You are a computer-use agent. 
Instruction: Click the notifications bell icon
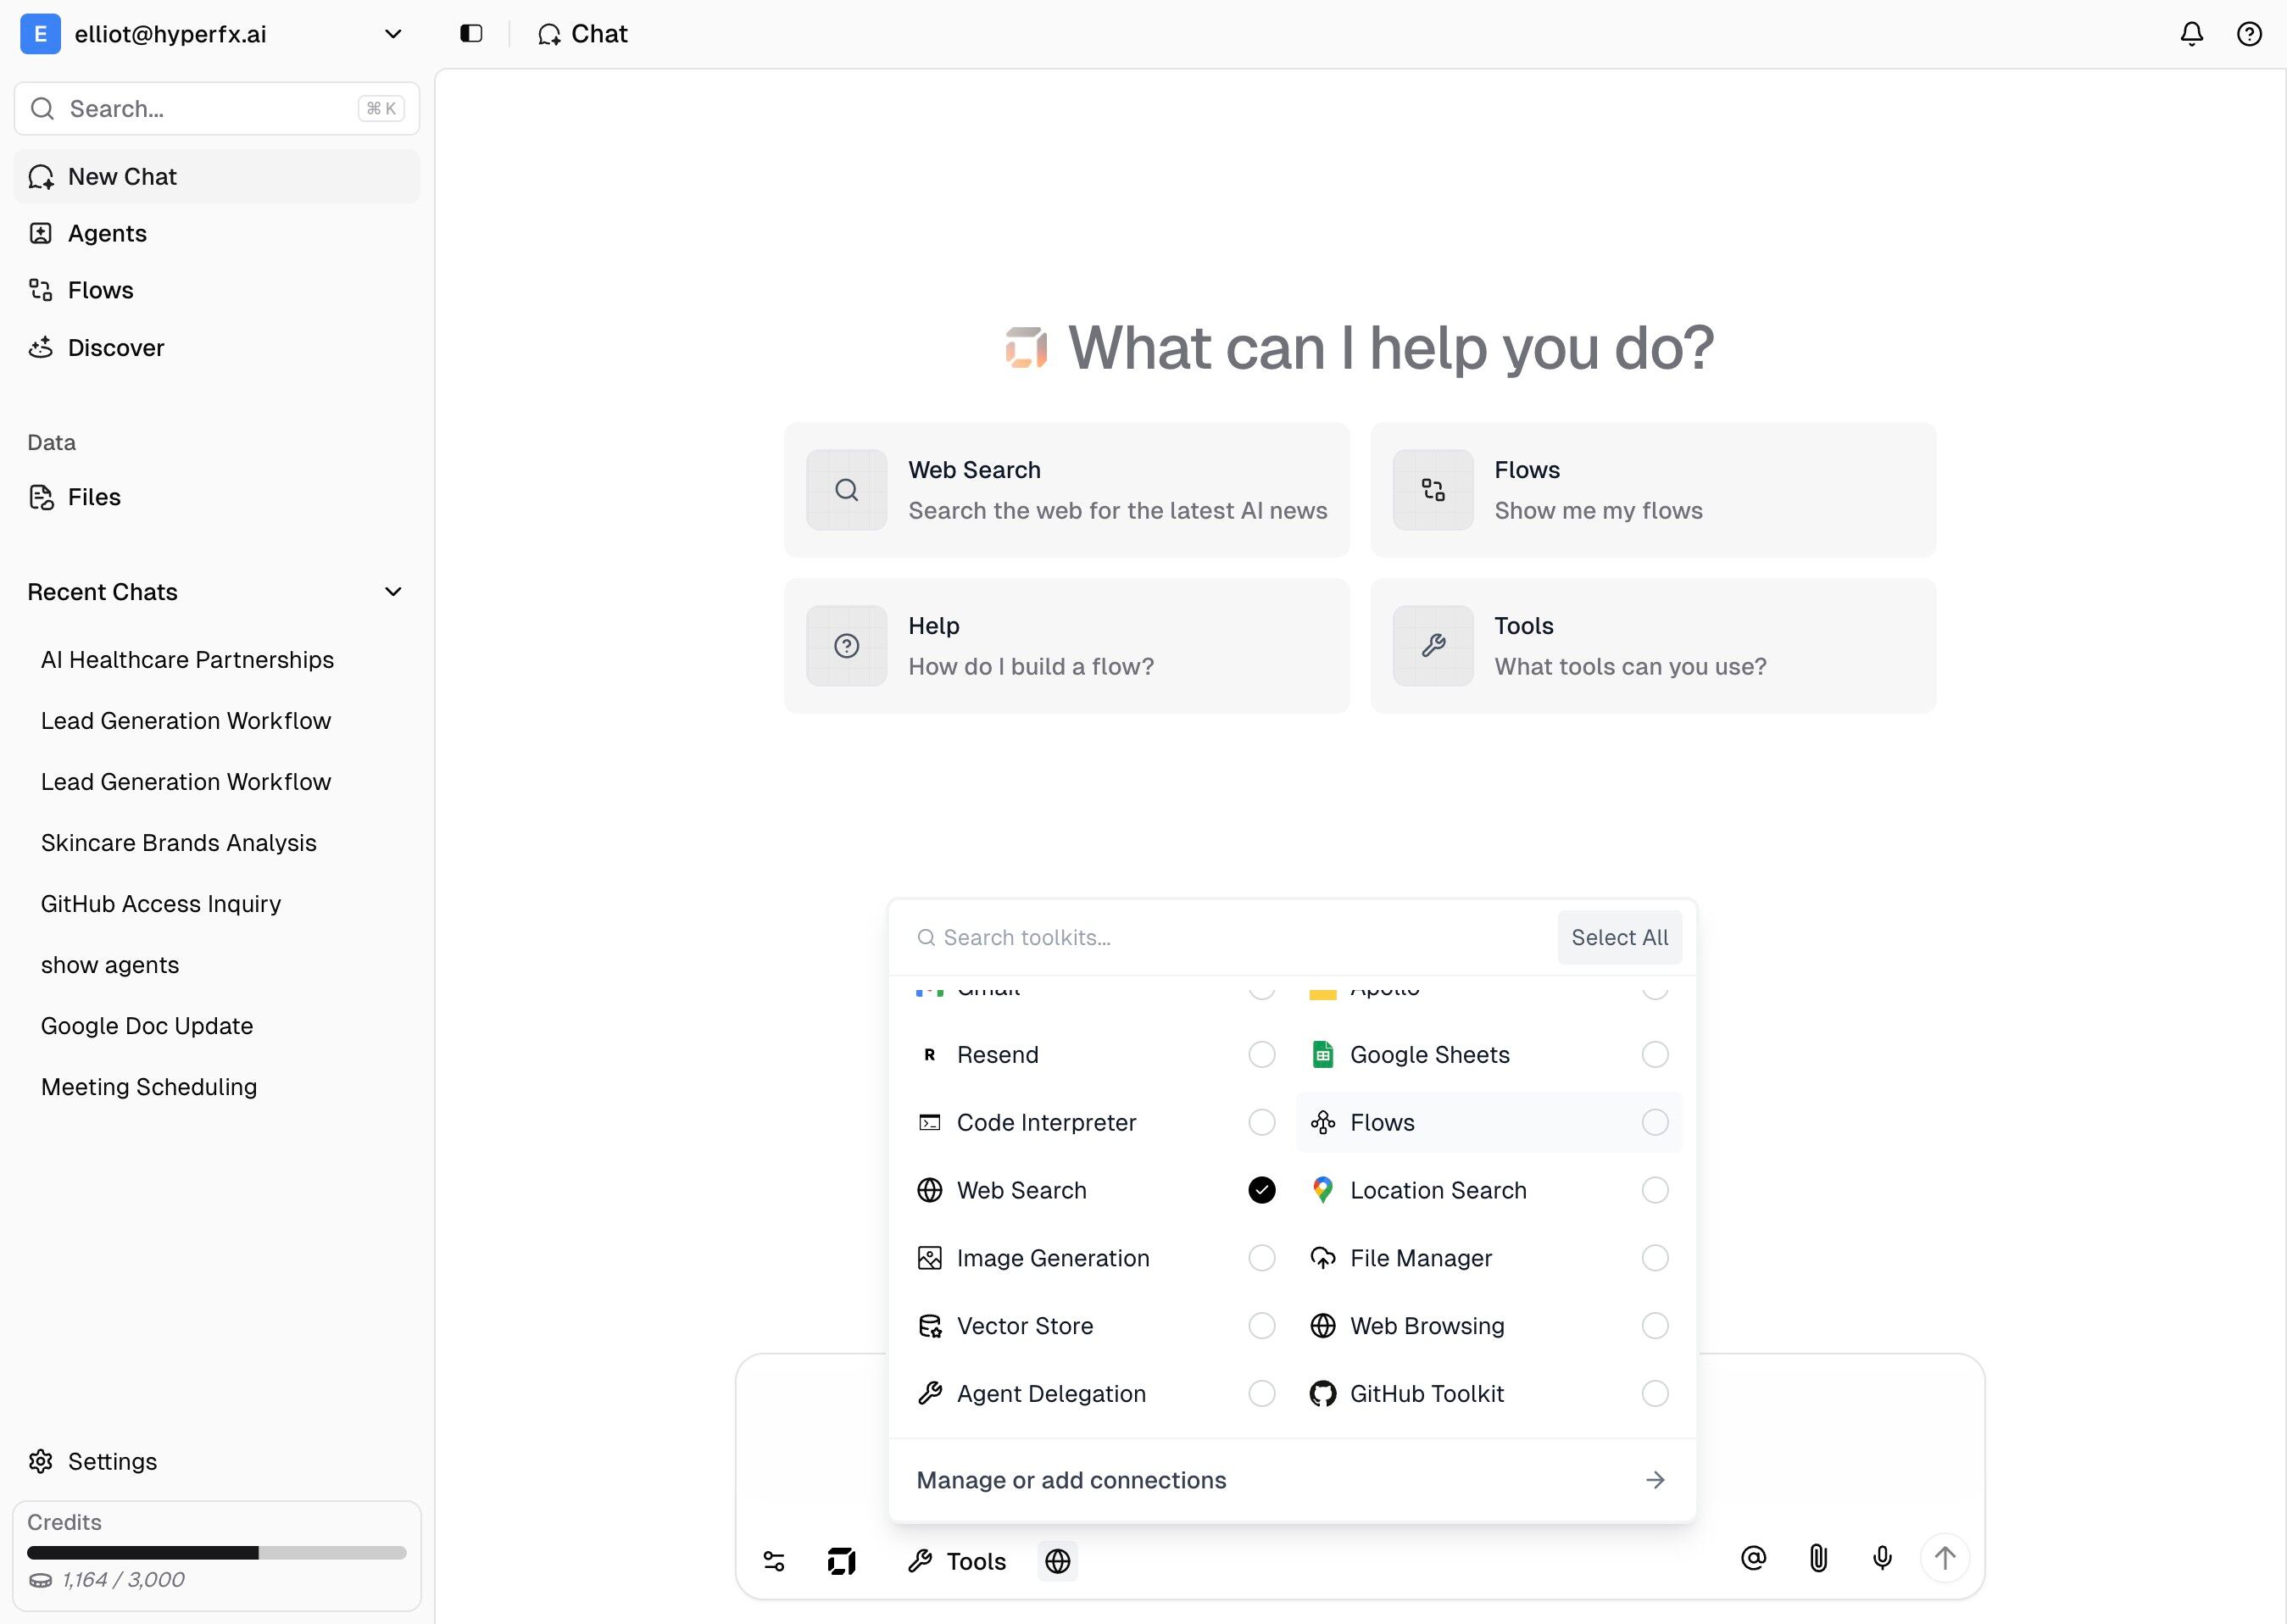(2191, 34)
